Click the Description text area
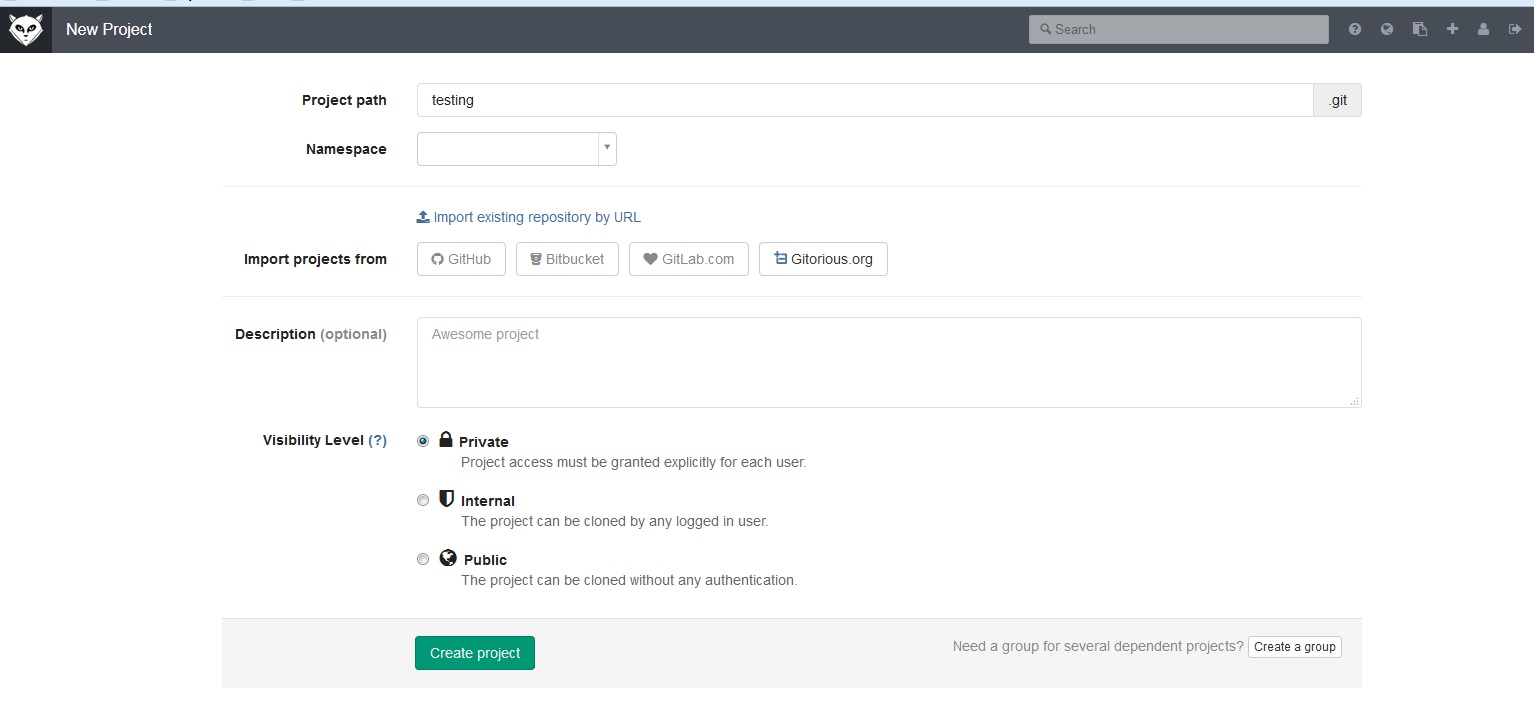The width and height of the screenshot is (1534, 723). point(889,362)
